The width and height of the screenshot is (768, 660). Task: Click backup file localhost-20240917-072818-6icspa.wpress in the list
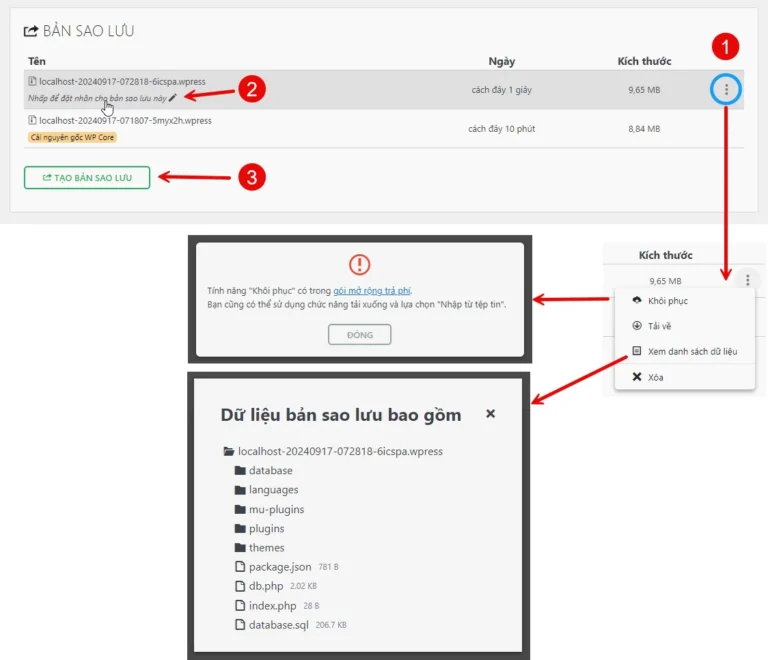[122, 82]
